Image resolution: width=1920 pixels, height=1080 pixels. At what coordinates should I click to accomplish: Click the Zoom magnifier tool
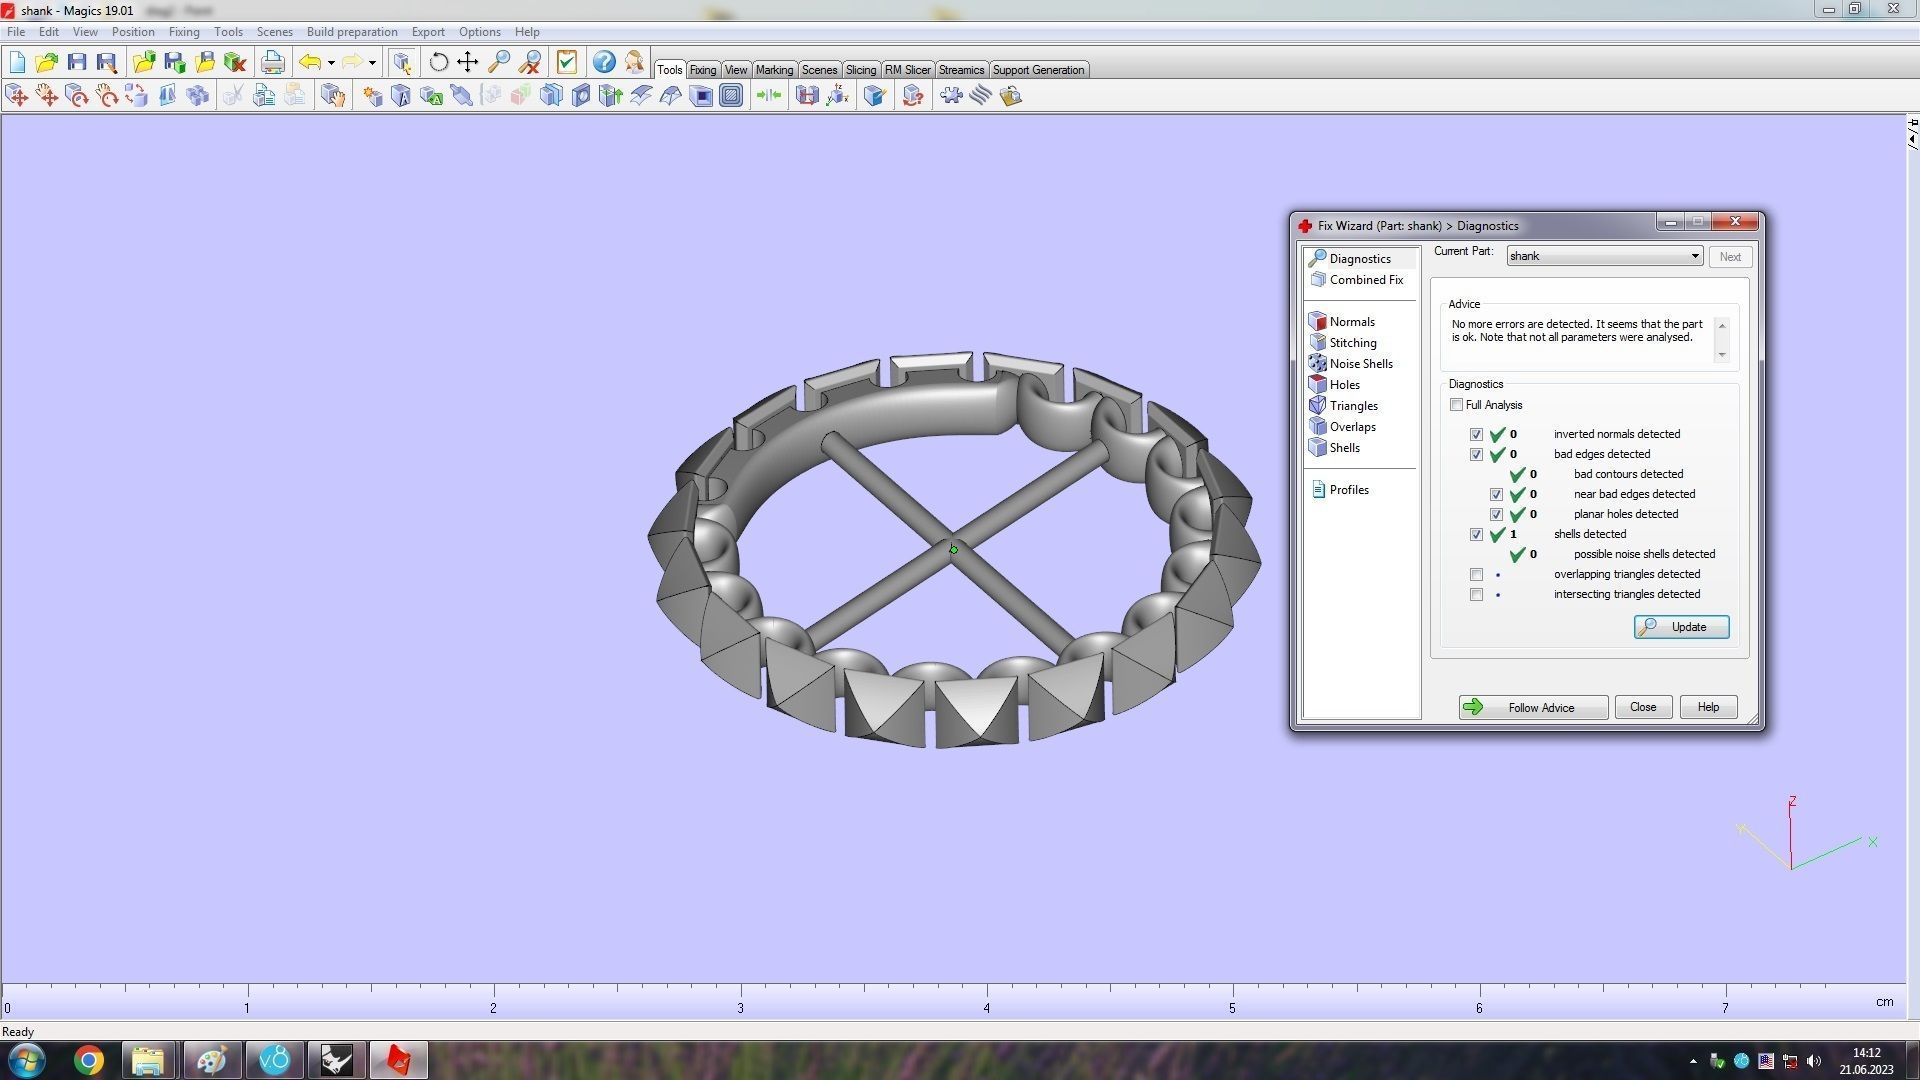click(498, 62)
